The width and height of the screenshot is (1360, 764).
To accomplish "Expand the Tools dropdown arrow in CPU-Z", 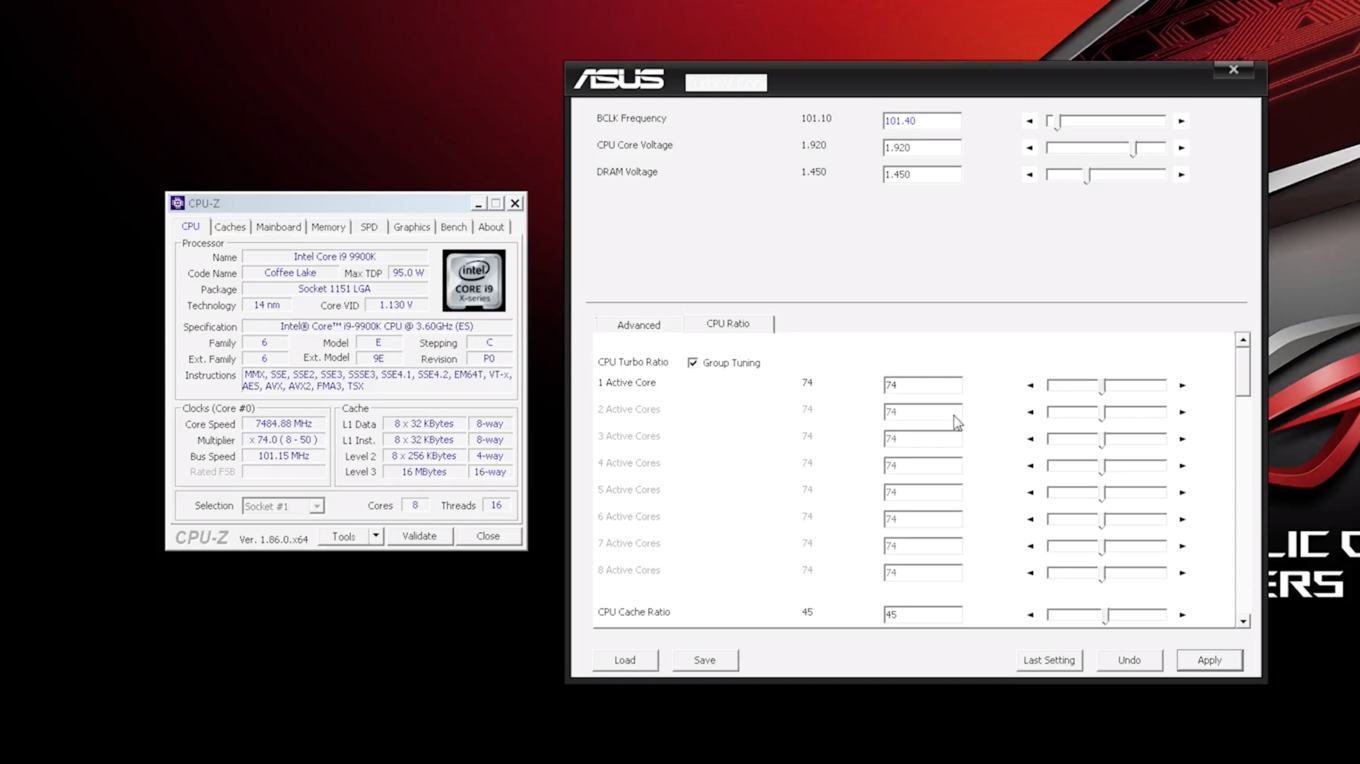I will 376,536.
